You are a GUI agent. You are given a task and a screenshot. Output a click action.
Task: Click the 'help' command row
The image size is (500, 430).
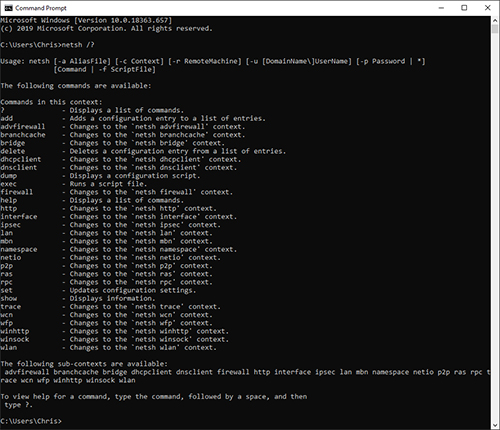(x=92, y=200)
